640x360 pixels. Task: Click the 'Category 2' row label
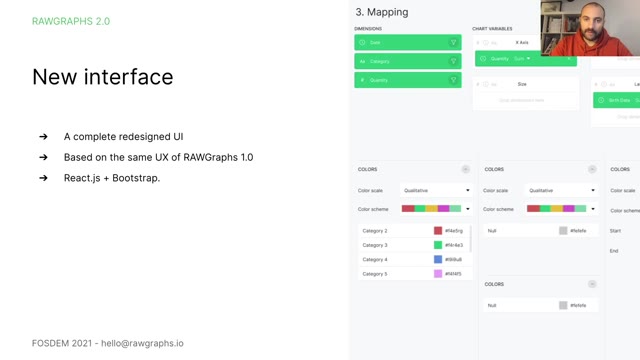[x=375, y=231]
